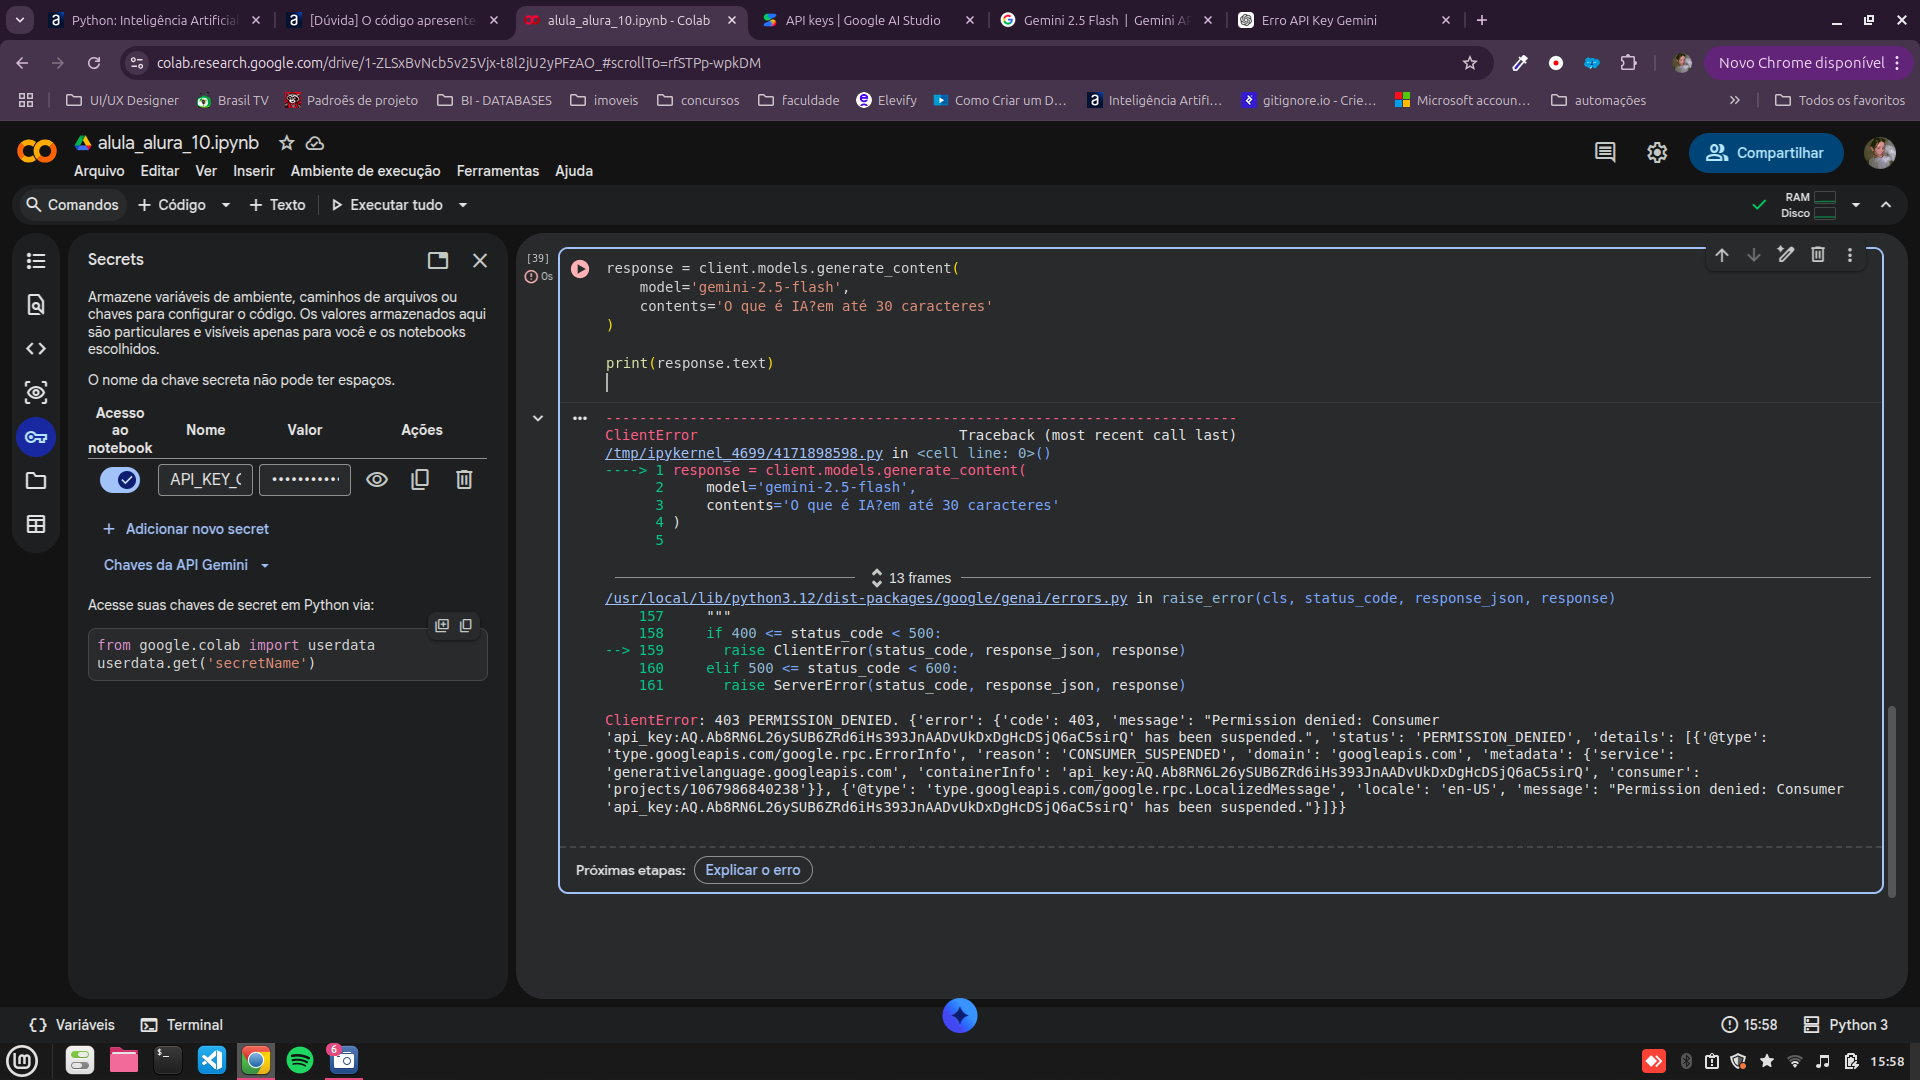The image size is (1920, 1080).
Task: Open the errors.py file link
Action: click(x=866, y=598)
